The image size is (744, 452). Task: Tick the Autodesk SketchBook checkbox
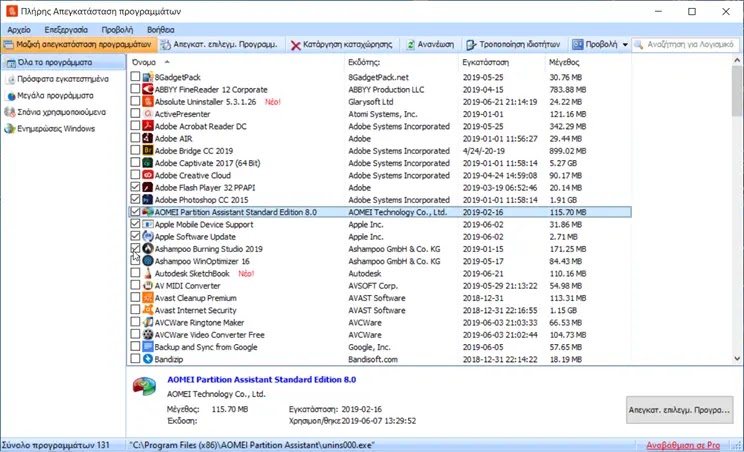[x=135, y=273]
